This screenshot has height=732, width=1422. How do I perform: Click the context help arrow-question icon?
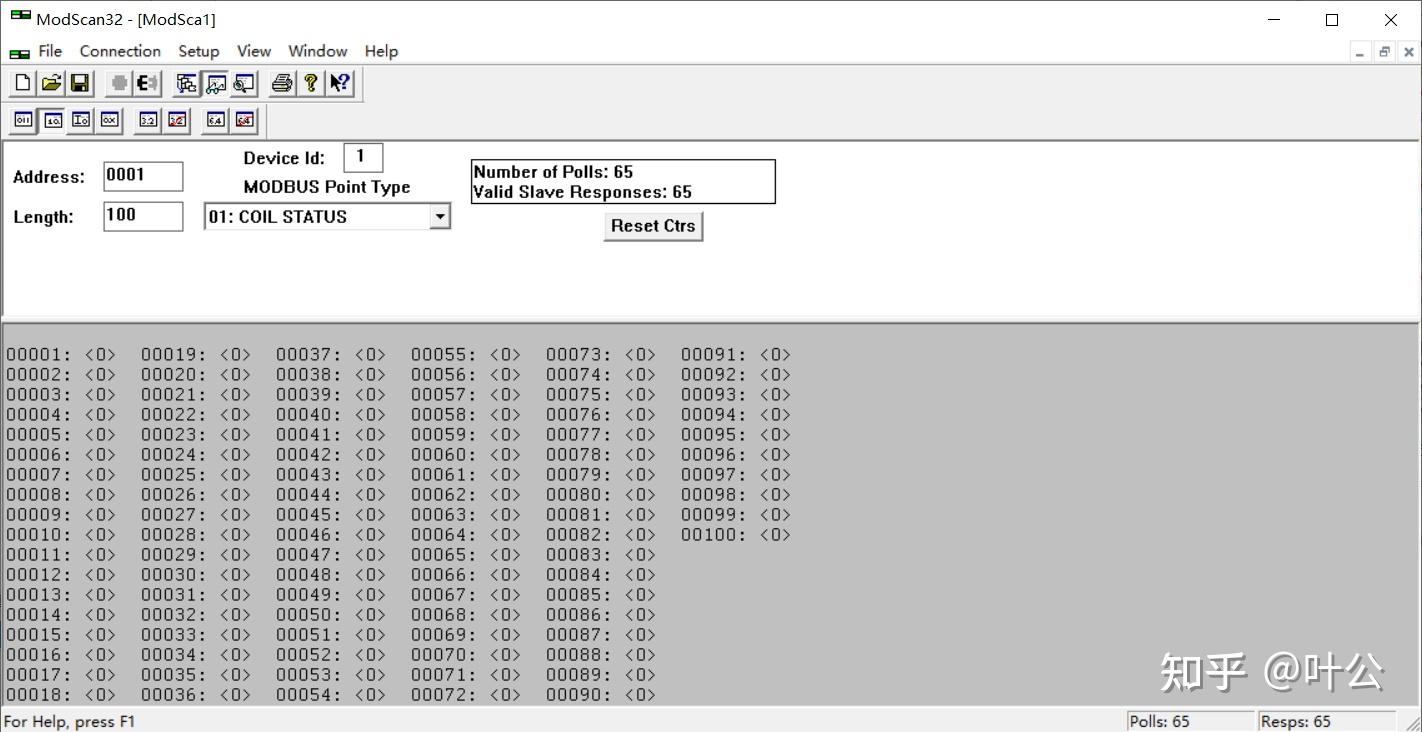click(340, 84)
